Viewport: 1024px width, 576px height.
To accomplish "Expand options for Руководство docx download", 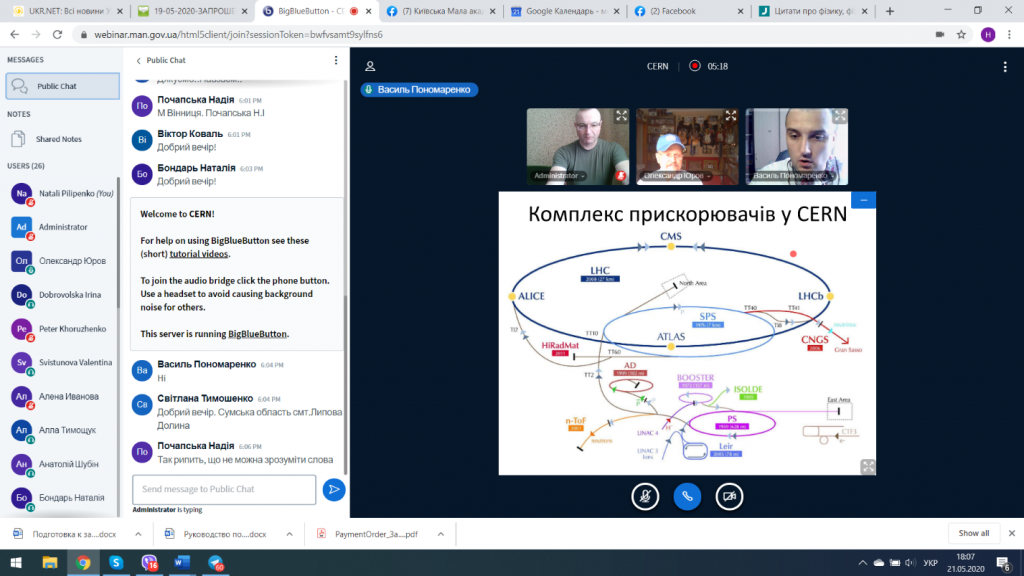I will (x=289, y=534).
